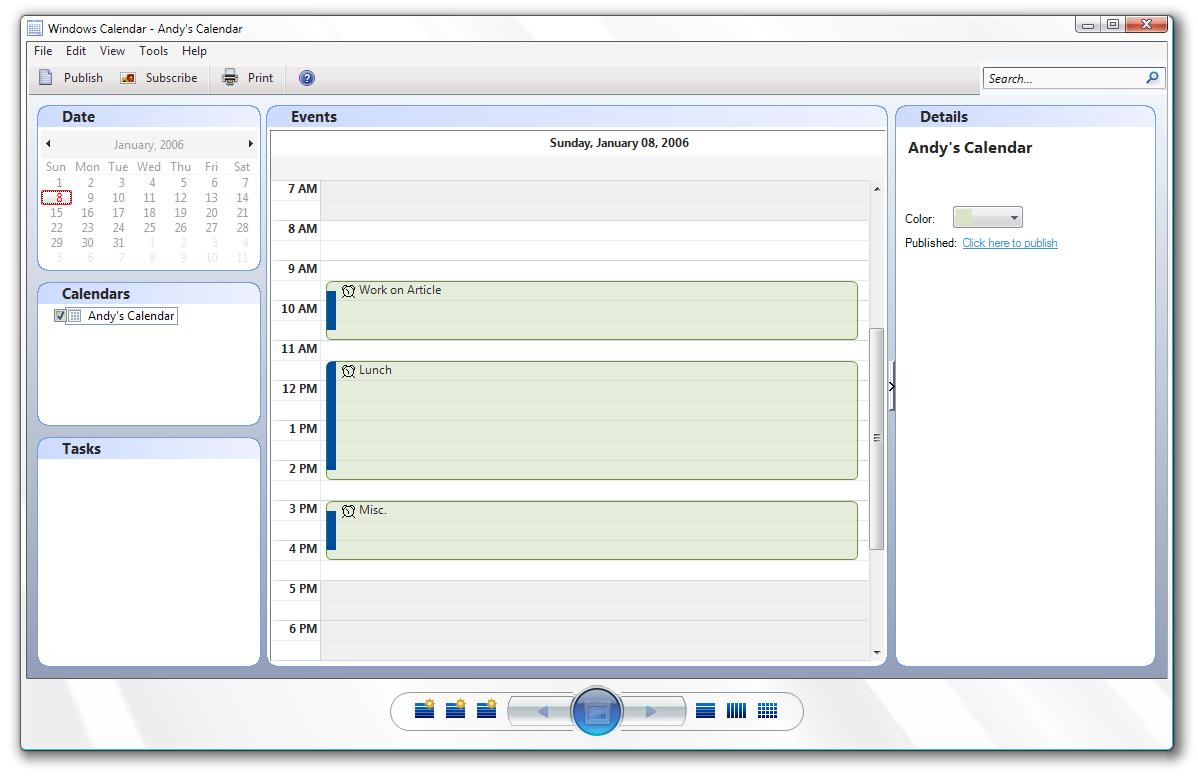This screenshot has height=779, width=1198.
Task: Go to previous month in Date pane
Action: coord(48,144)
